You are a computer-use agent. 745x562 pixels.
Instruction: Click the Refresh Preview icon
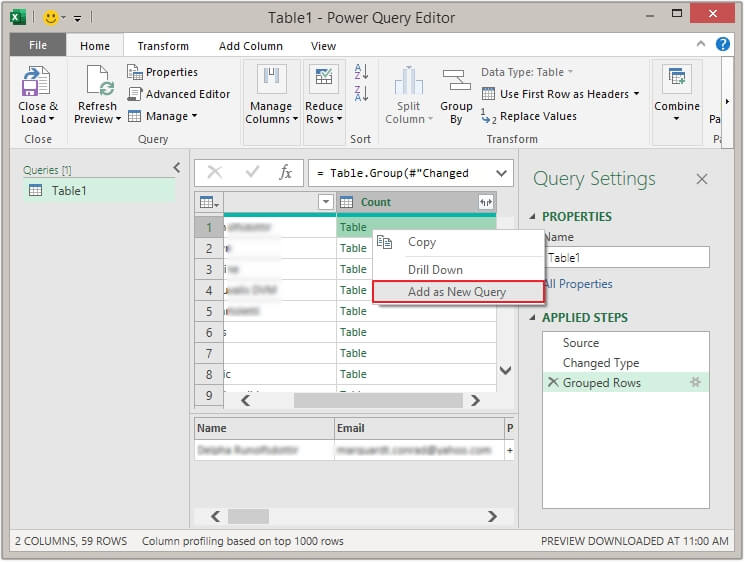[x=98, y=82]
